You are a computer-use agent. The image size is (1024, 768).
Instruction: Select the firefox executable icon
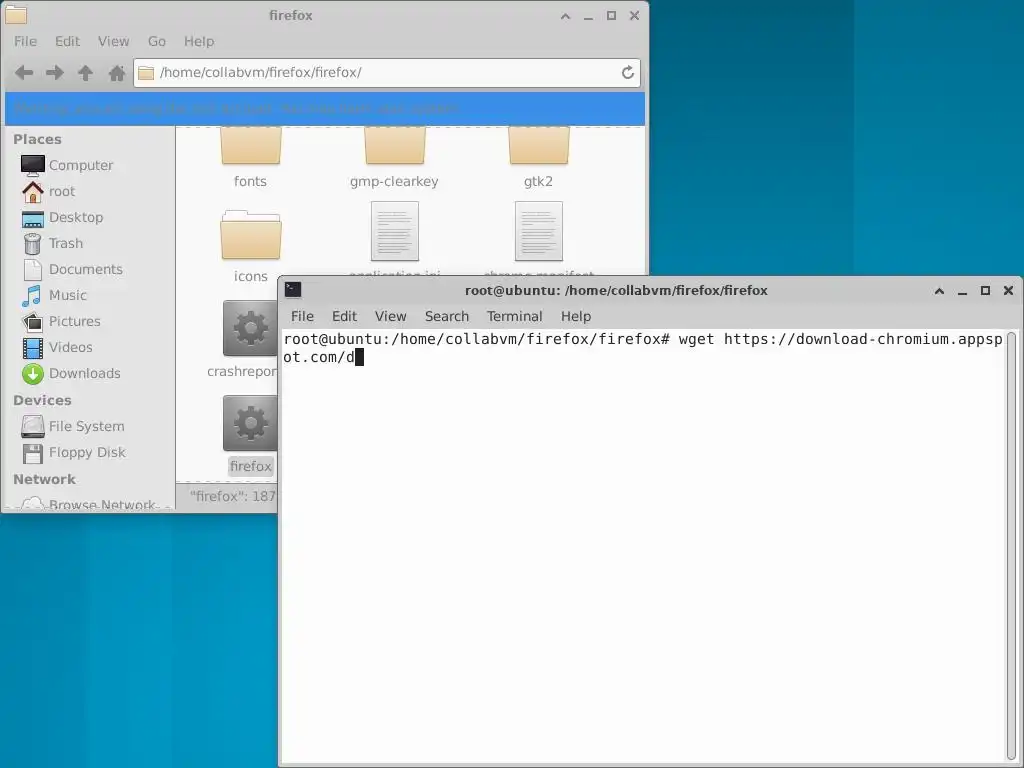point(249,423)
